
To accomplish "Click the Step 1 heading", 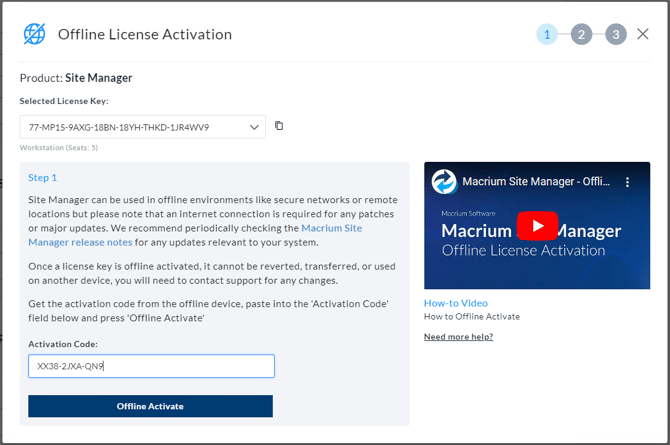I will [42, 177].
